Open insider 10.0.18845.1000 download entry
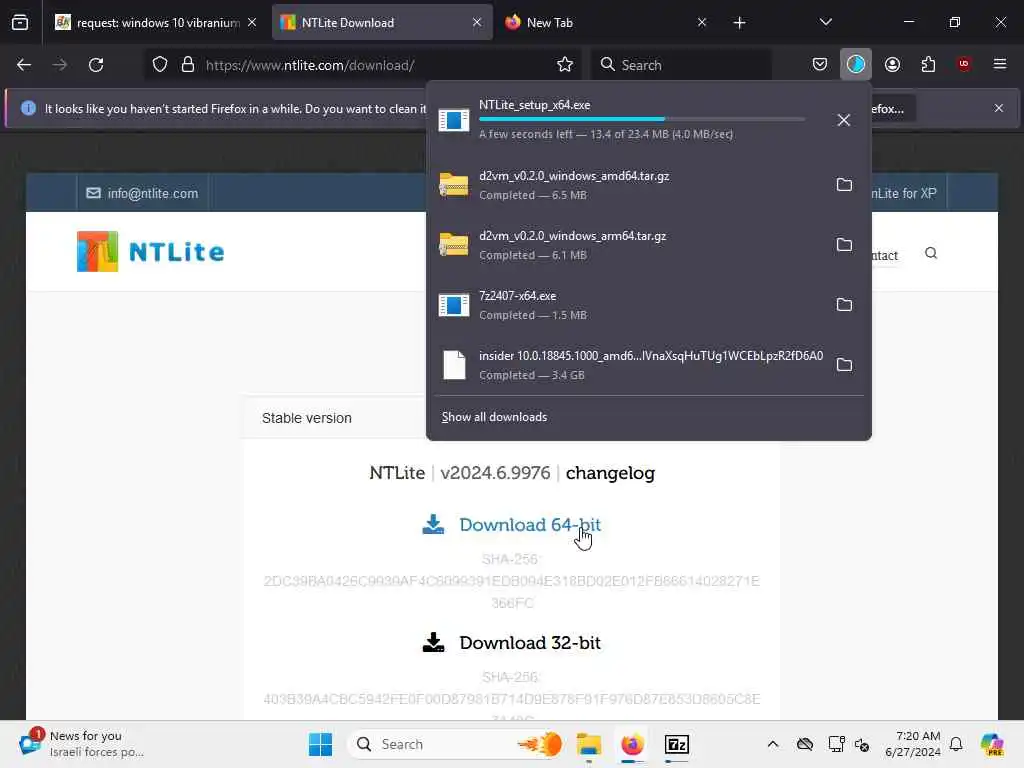 pos(627,365)
